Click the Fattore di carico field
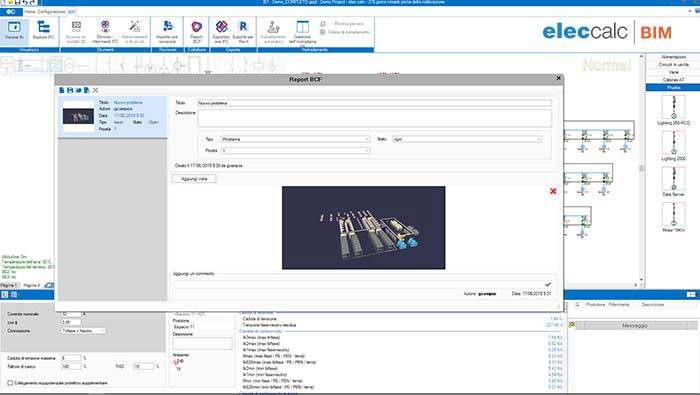Image resolution: width=700 pixels, height=395 pixels. 71,366
